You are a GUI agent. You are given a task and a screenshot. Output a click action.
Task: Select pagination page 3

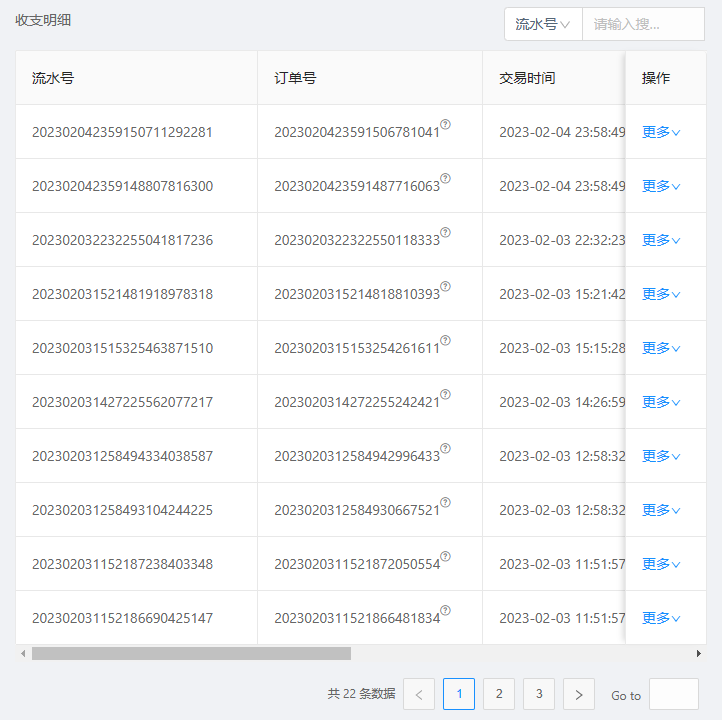(x=539, y=694)
